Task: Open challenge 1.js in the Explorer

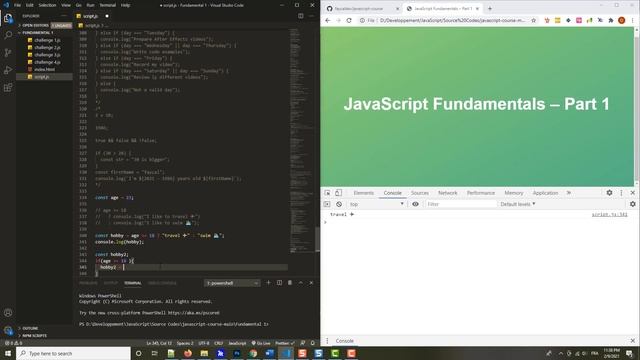Action: tap(47, 40)
